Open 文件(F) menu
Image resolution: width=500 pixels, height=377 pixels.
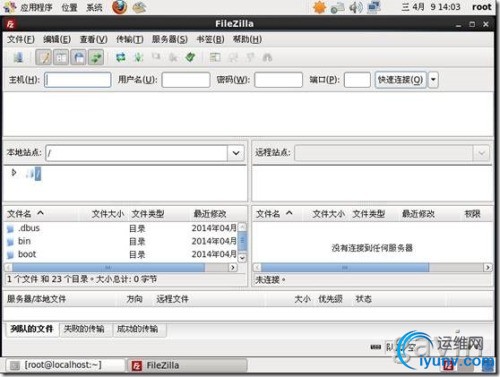coord(21,39)
